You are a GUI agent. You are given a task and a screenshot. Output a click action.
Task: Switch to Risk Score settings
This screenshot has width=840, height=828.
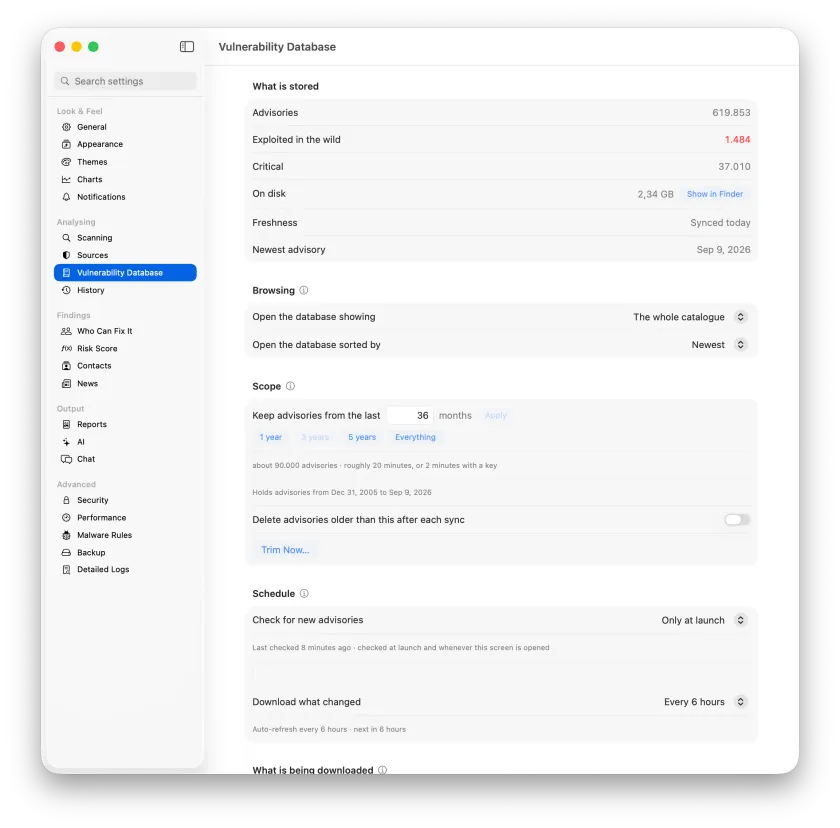click(x=125, y=349)
